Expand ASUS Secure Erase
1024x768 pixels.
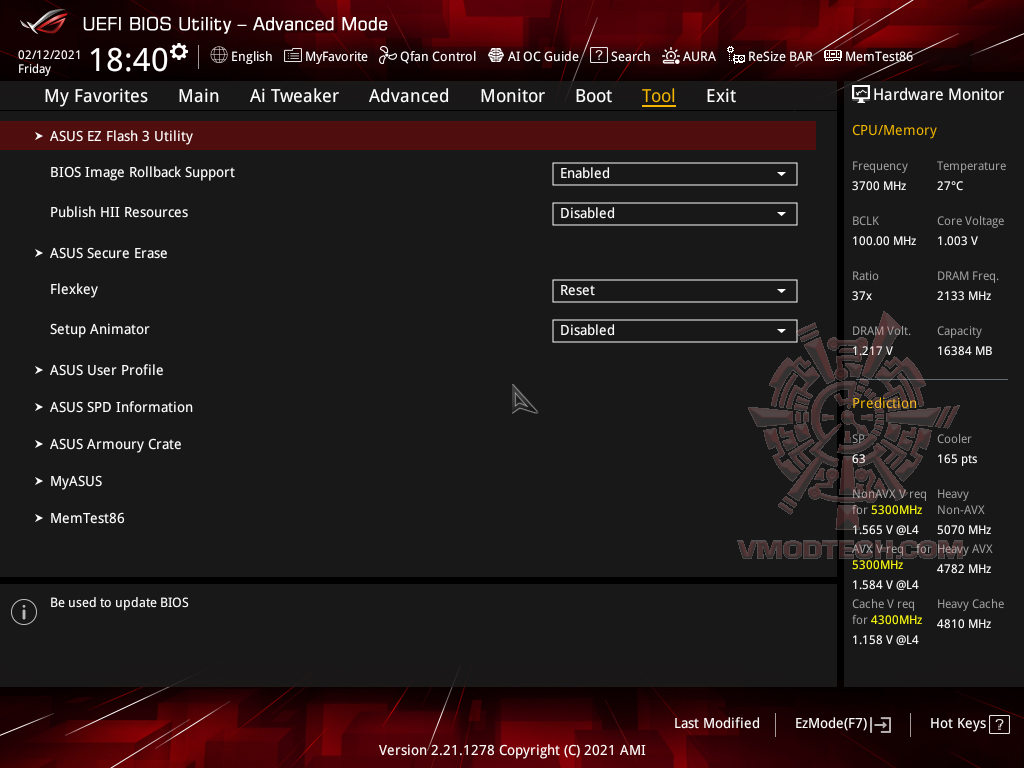coord(108,252)
